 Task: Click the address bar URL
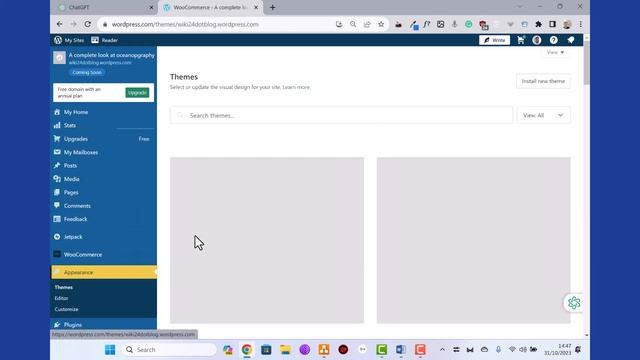(x=185, y=24)
